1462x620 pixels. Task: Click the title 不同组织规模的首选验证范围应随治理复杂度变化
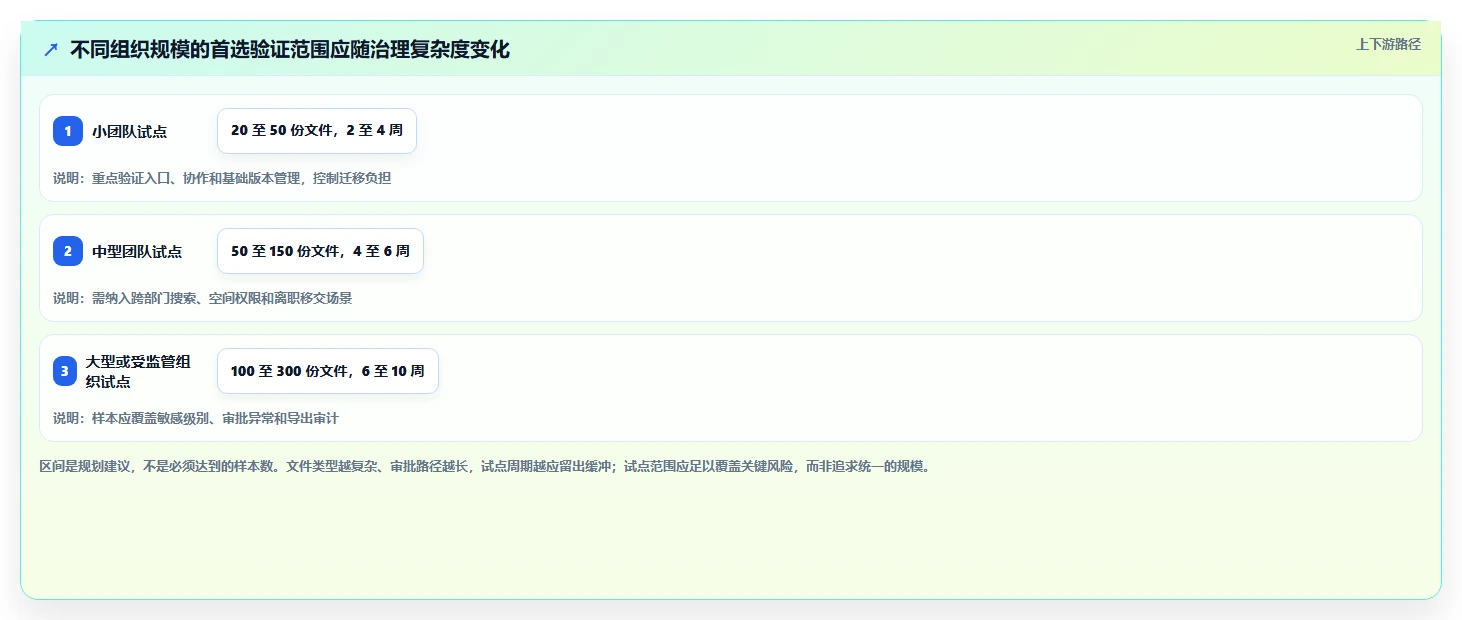290,49
